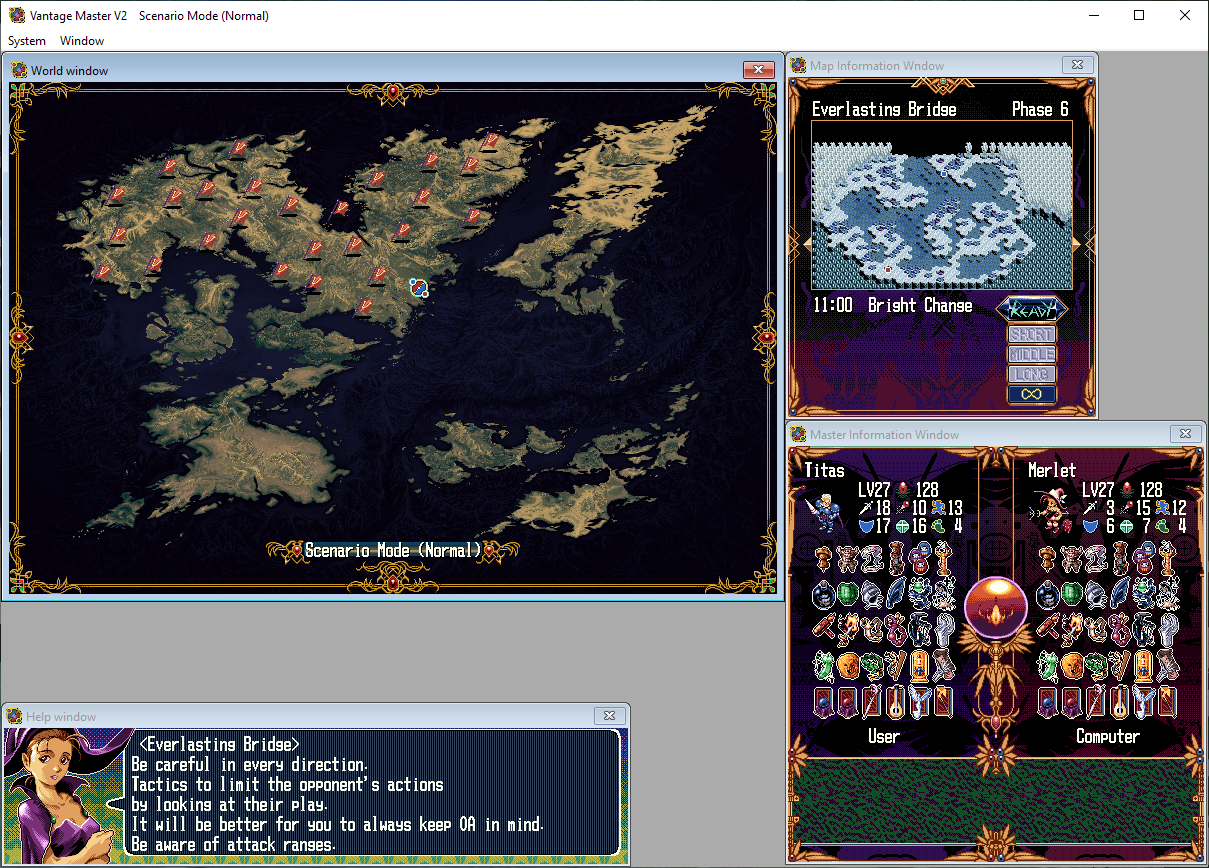Select the green emerald creature in Titas's grid

point(850,593)
